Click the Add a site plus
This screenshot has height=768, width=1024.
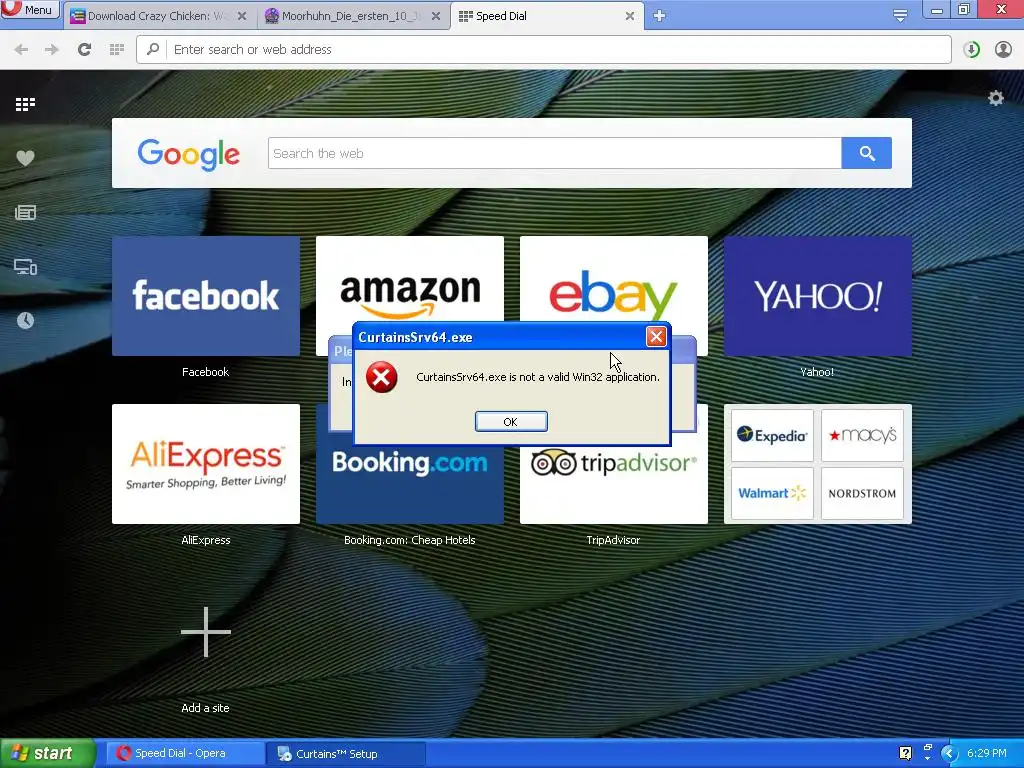(206, 632)
